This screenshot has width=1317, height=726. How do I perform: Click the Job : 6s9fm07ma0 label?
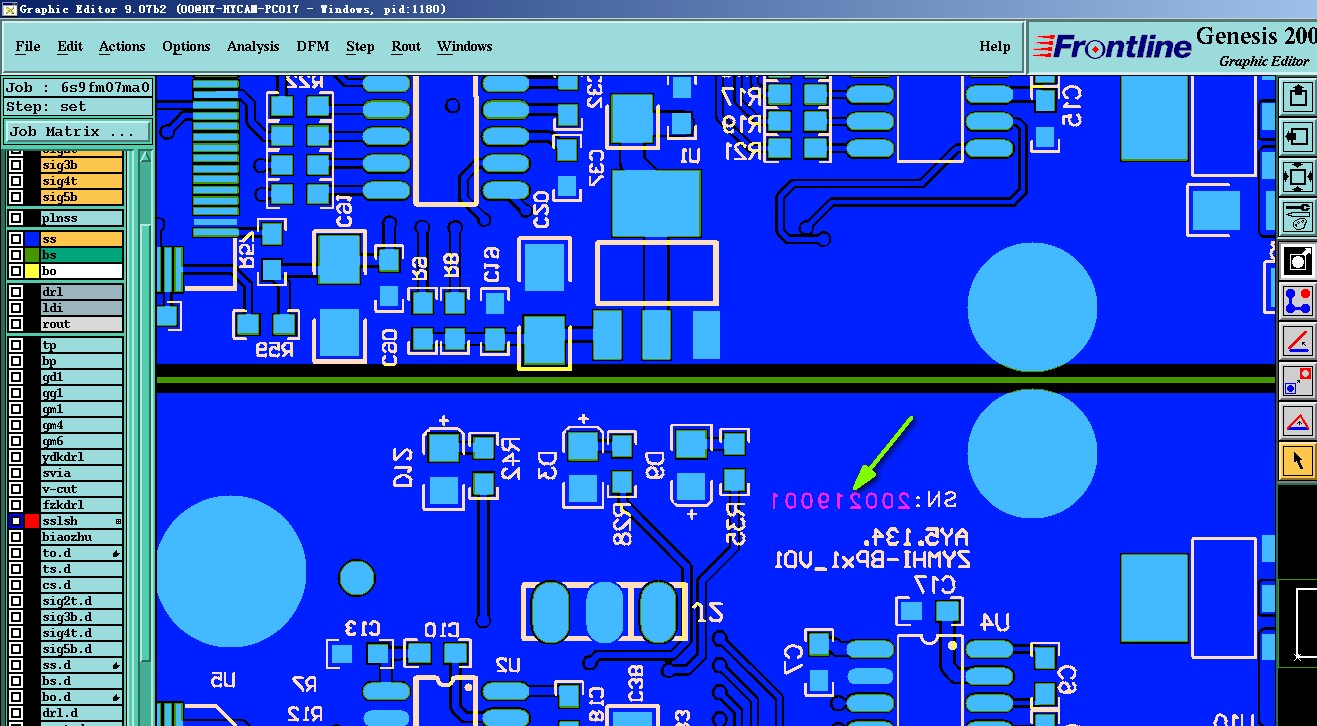click(78, 87)
